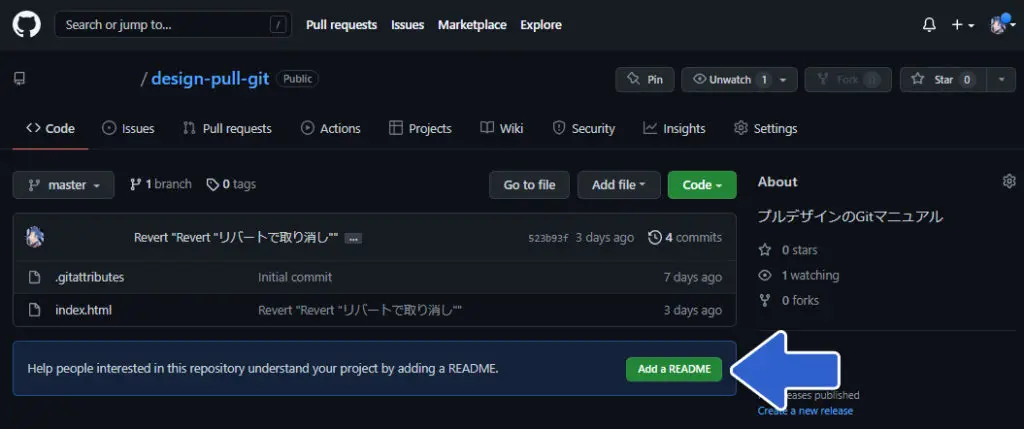This screenshot has height=429, width=1024.
Task: Click the About settings gear icon
Action: point(1008,181)
